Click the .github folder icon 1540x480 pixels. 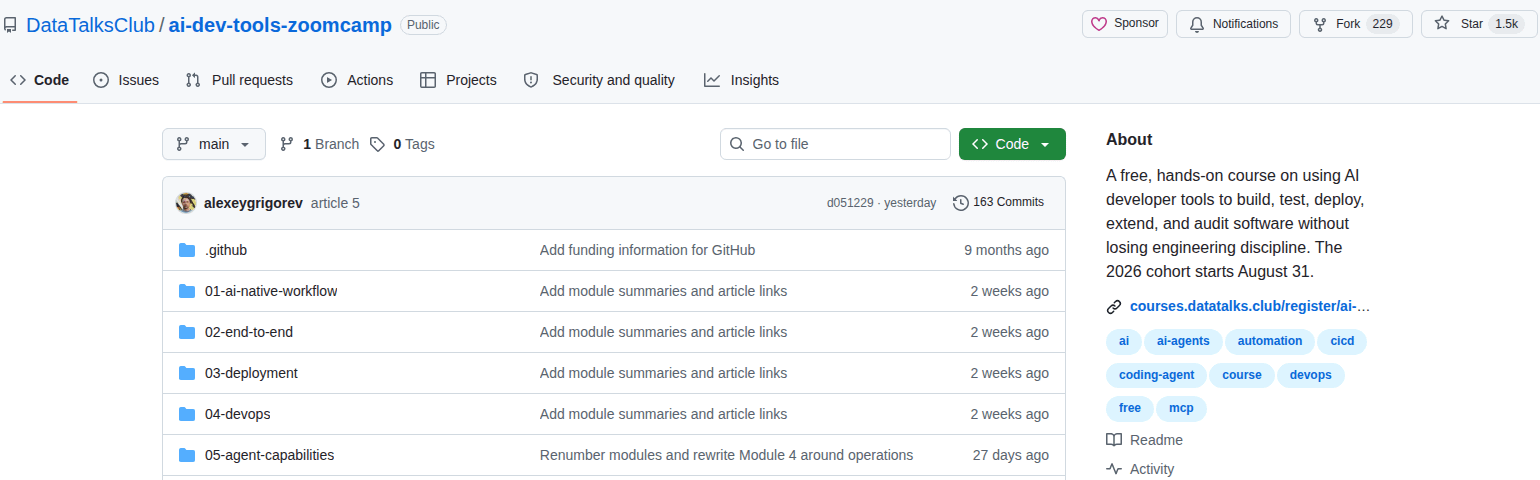(187, 250)
